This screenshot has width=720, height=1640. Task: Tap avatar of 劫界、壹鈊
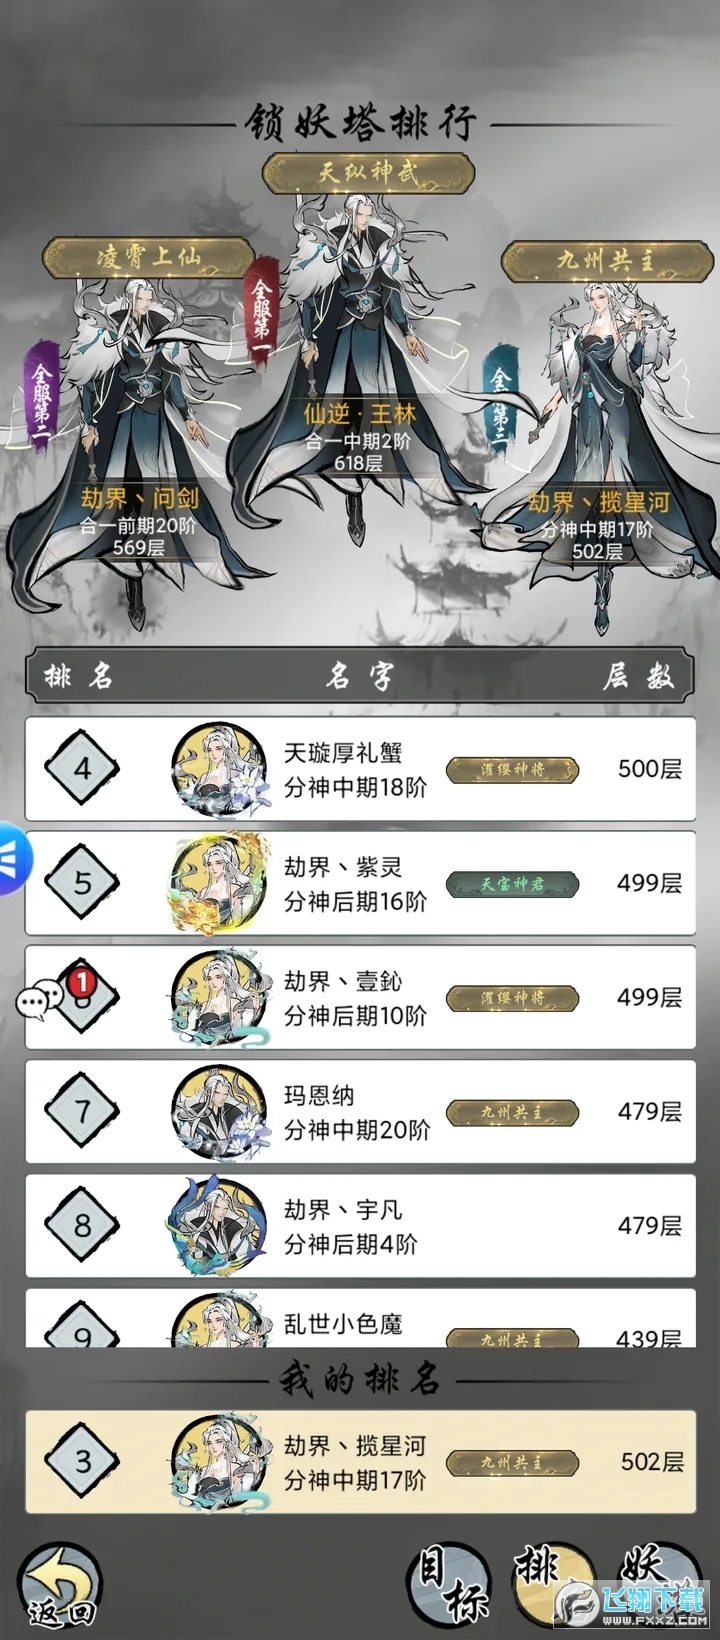(219, 997)
